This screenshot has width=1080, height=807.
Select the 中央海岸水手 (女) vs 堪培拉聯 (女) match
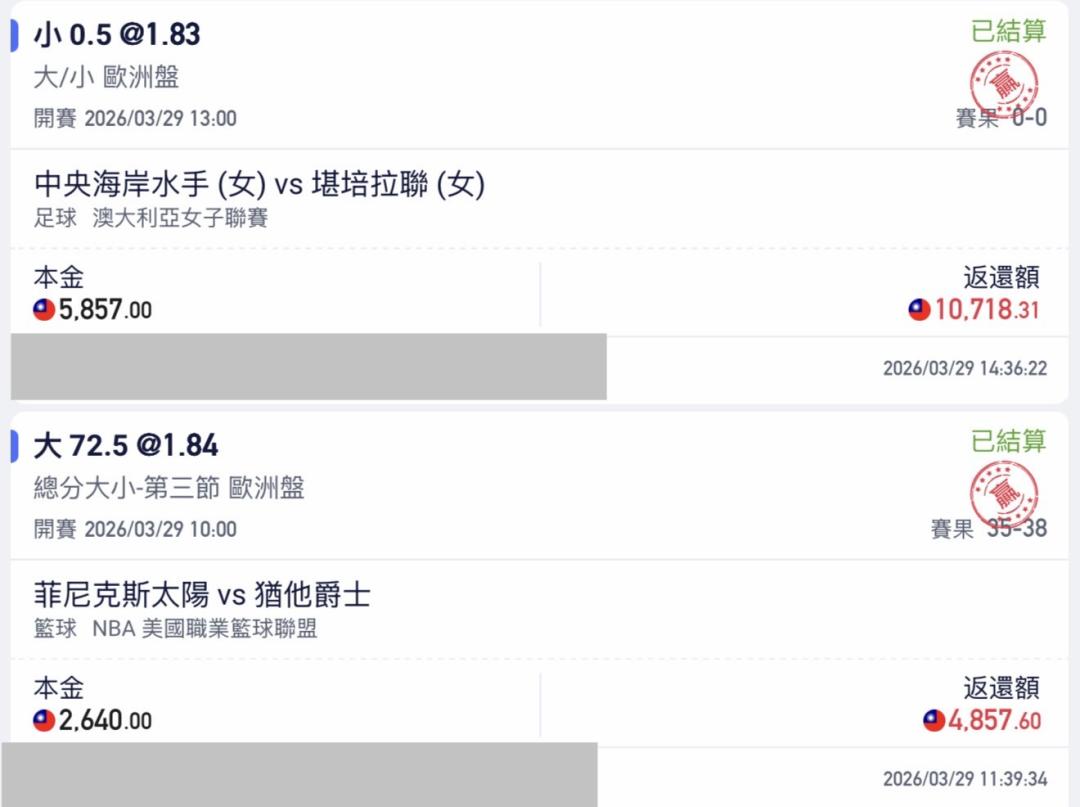point(259,185)
